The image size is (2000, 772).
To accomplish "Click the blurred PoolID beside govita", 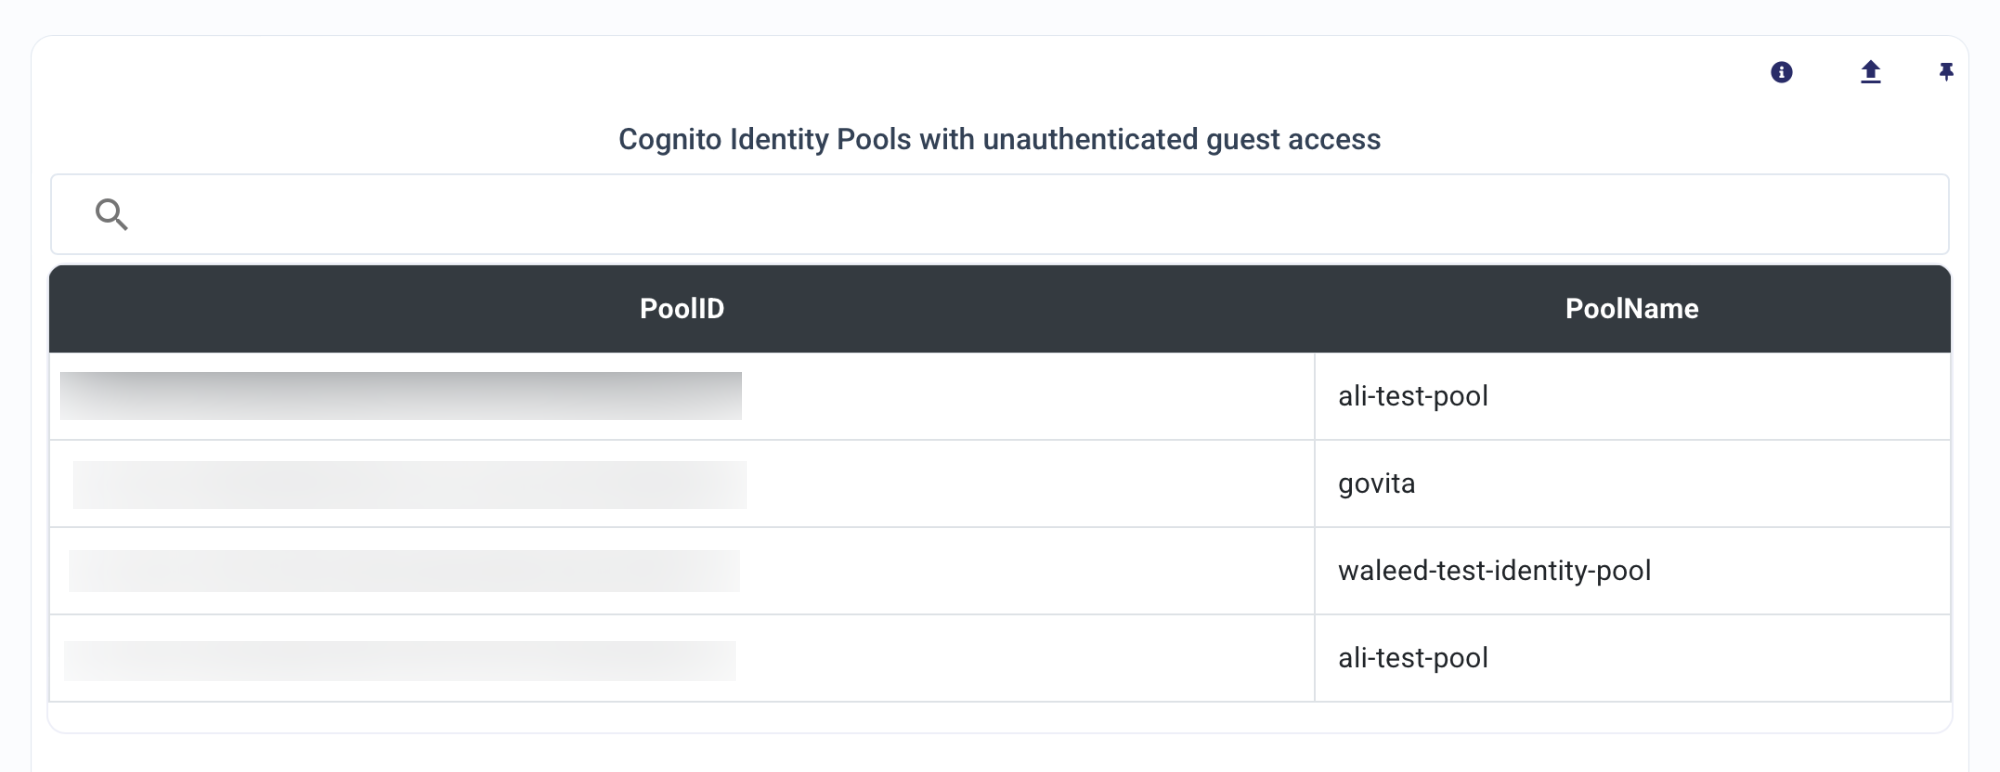I will tap(410, 484).
